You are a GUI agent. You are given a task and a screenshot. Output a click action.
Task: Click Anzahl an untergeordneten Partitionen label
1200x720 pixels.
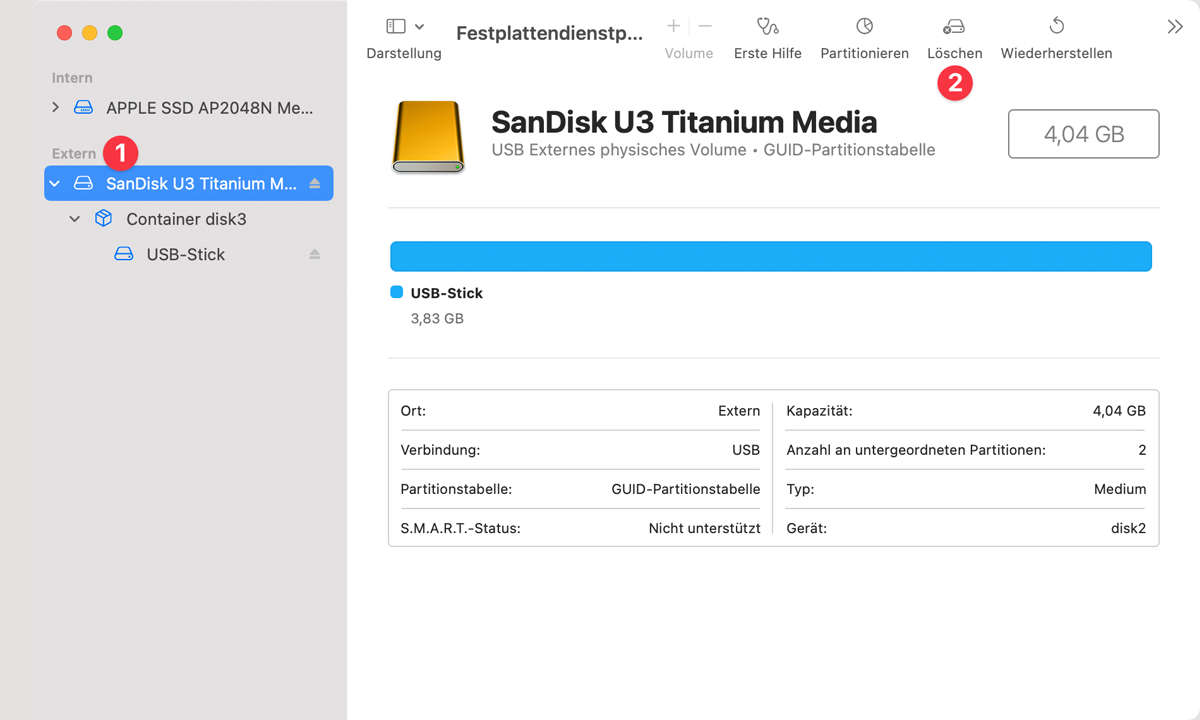coord(916,450)
